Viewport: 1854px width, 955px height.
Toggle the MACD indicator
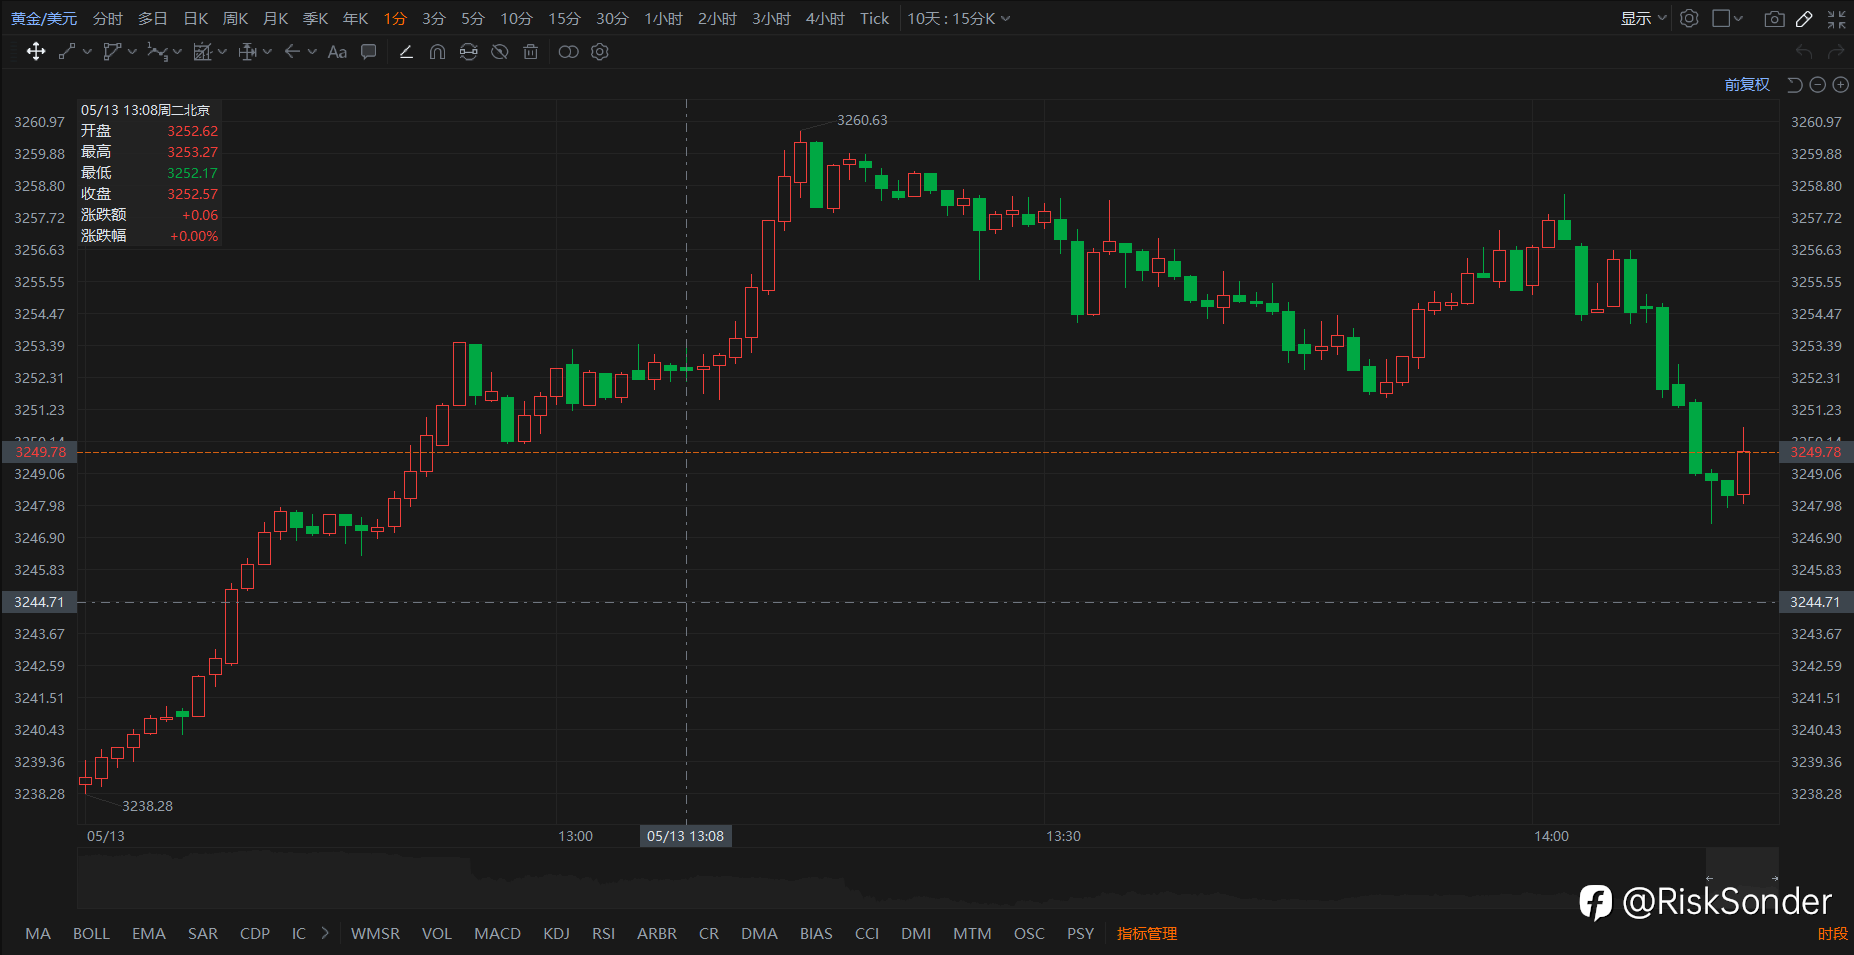point(497,933)
